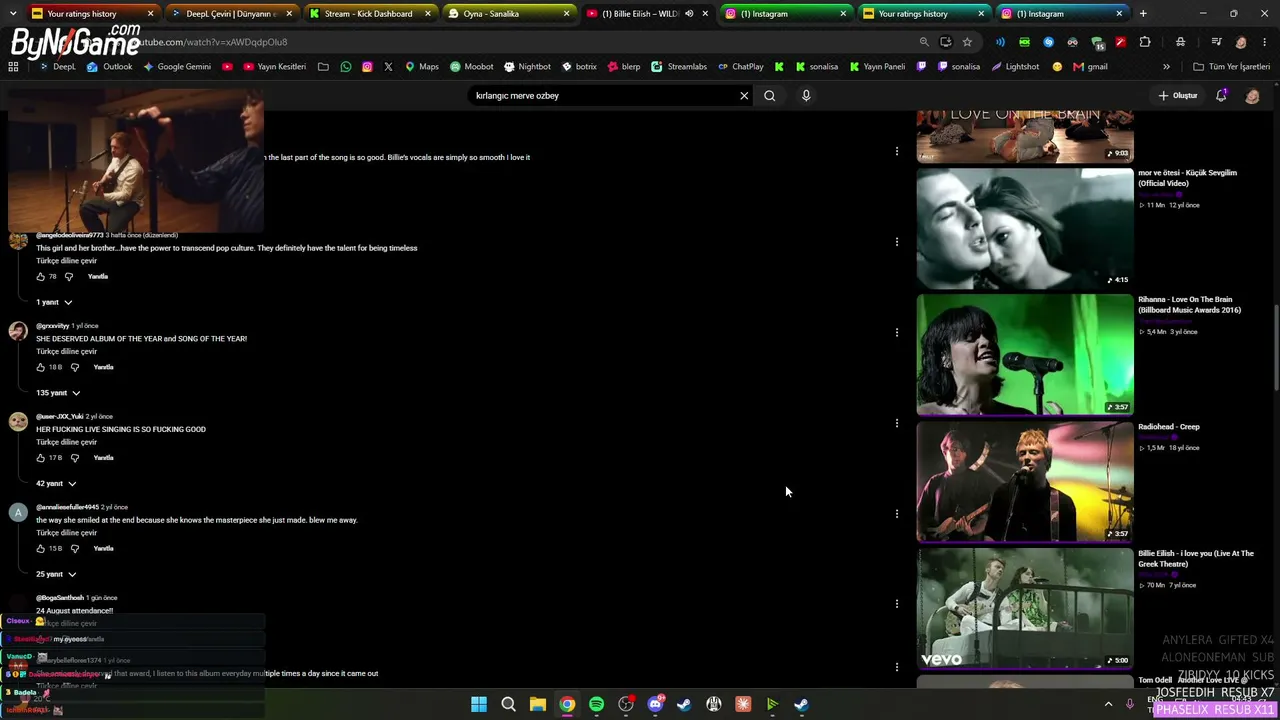
Task: Open taskbar search
Action: [x=508, y=705]
